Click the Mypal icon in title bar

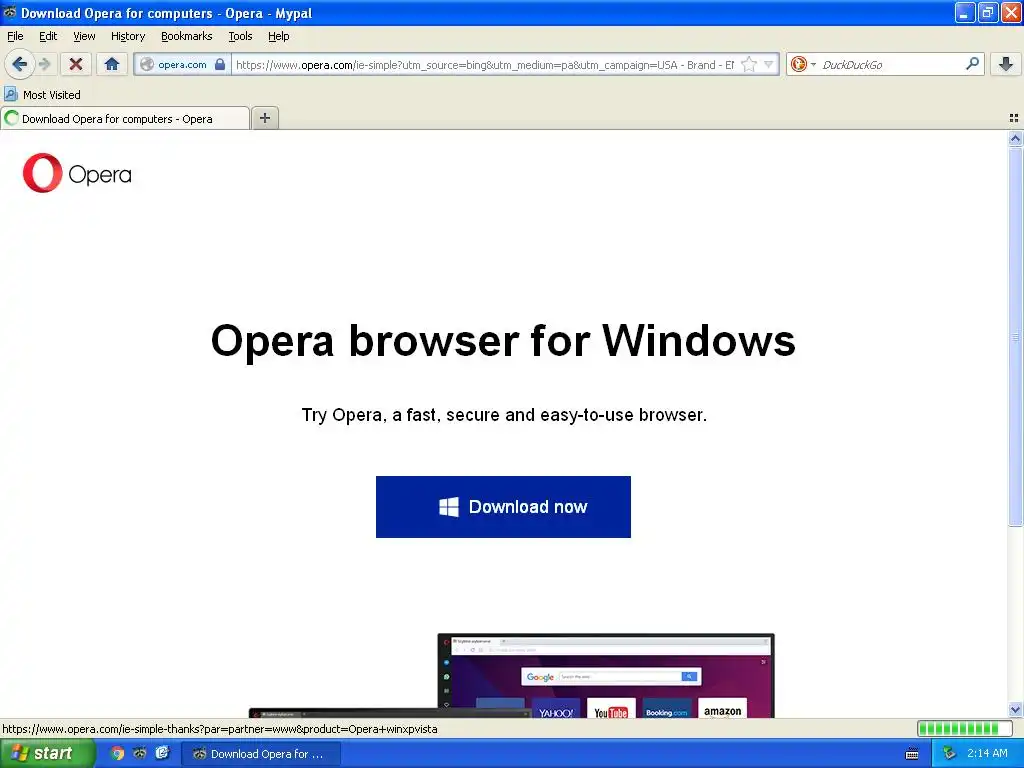click(x=10, y=12)
